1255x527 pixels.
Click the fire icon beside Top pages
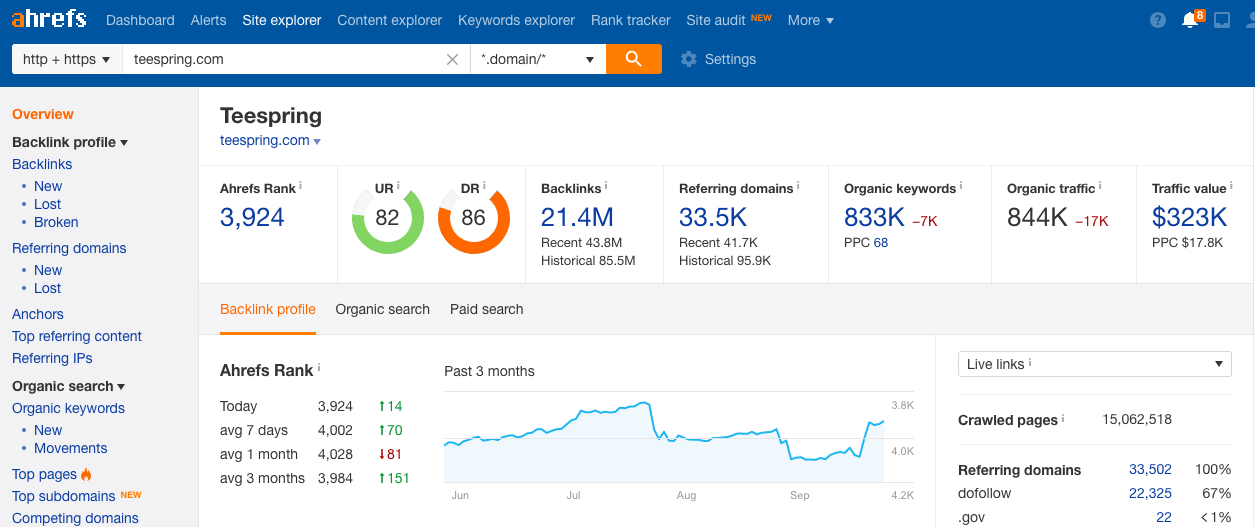click(x=86, y=474)
